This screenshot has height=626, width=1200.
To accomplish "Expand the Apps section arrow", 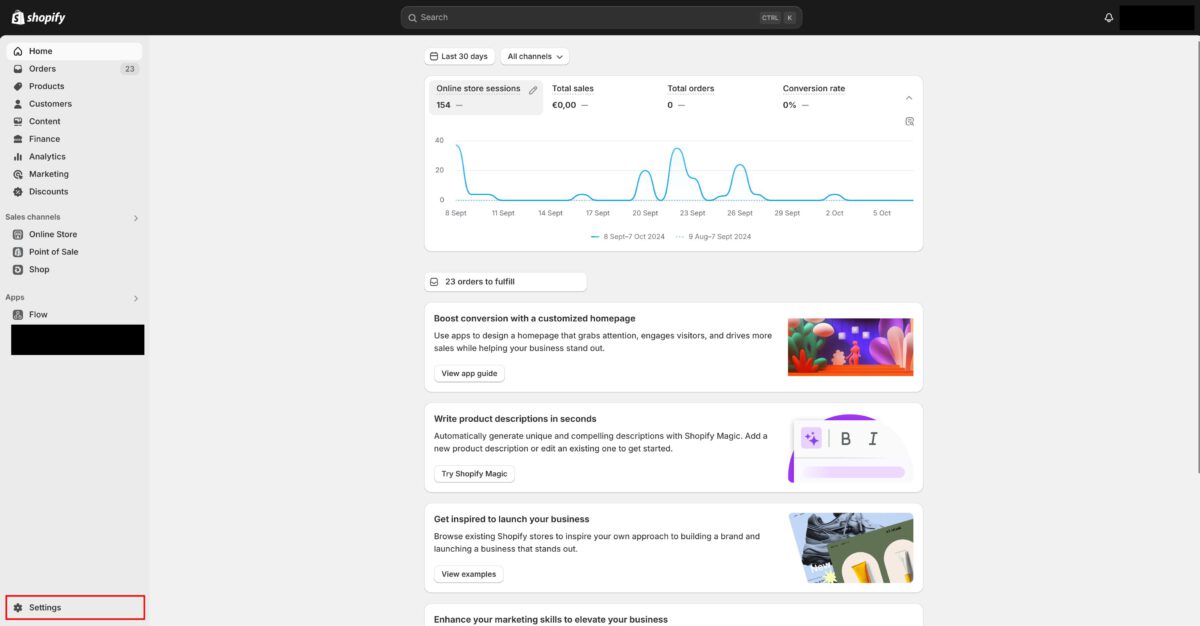I will [x=136, y=298].
